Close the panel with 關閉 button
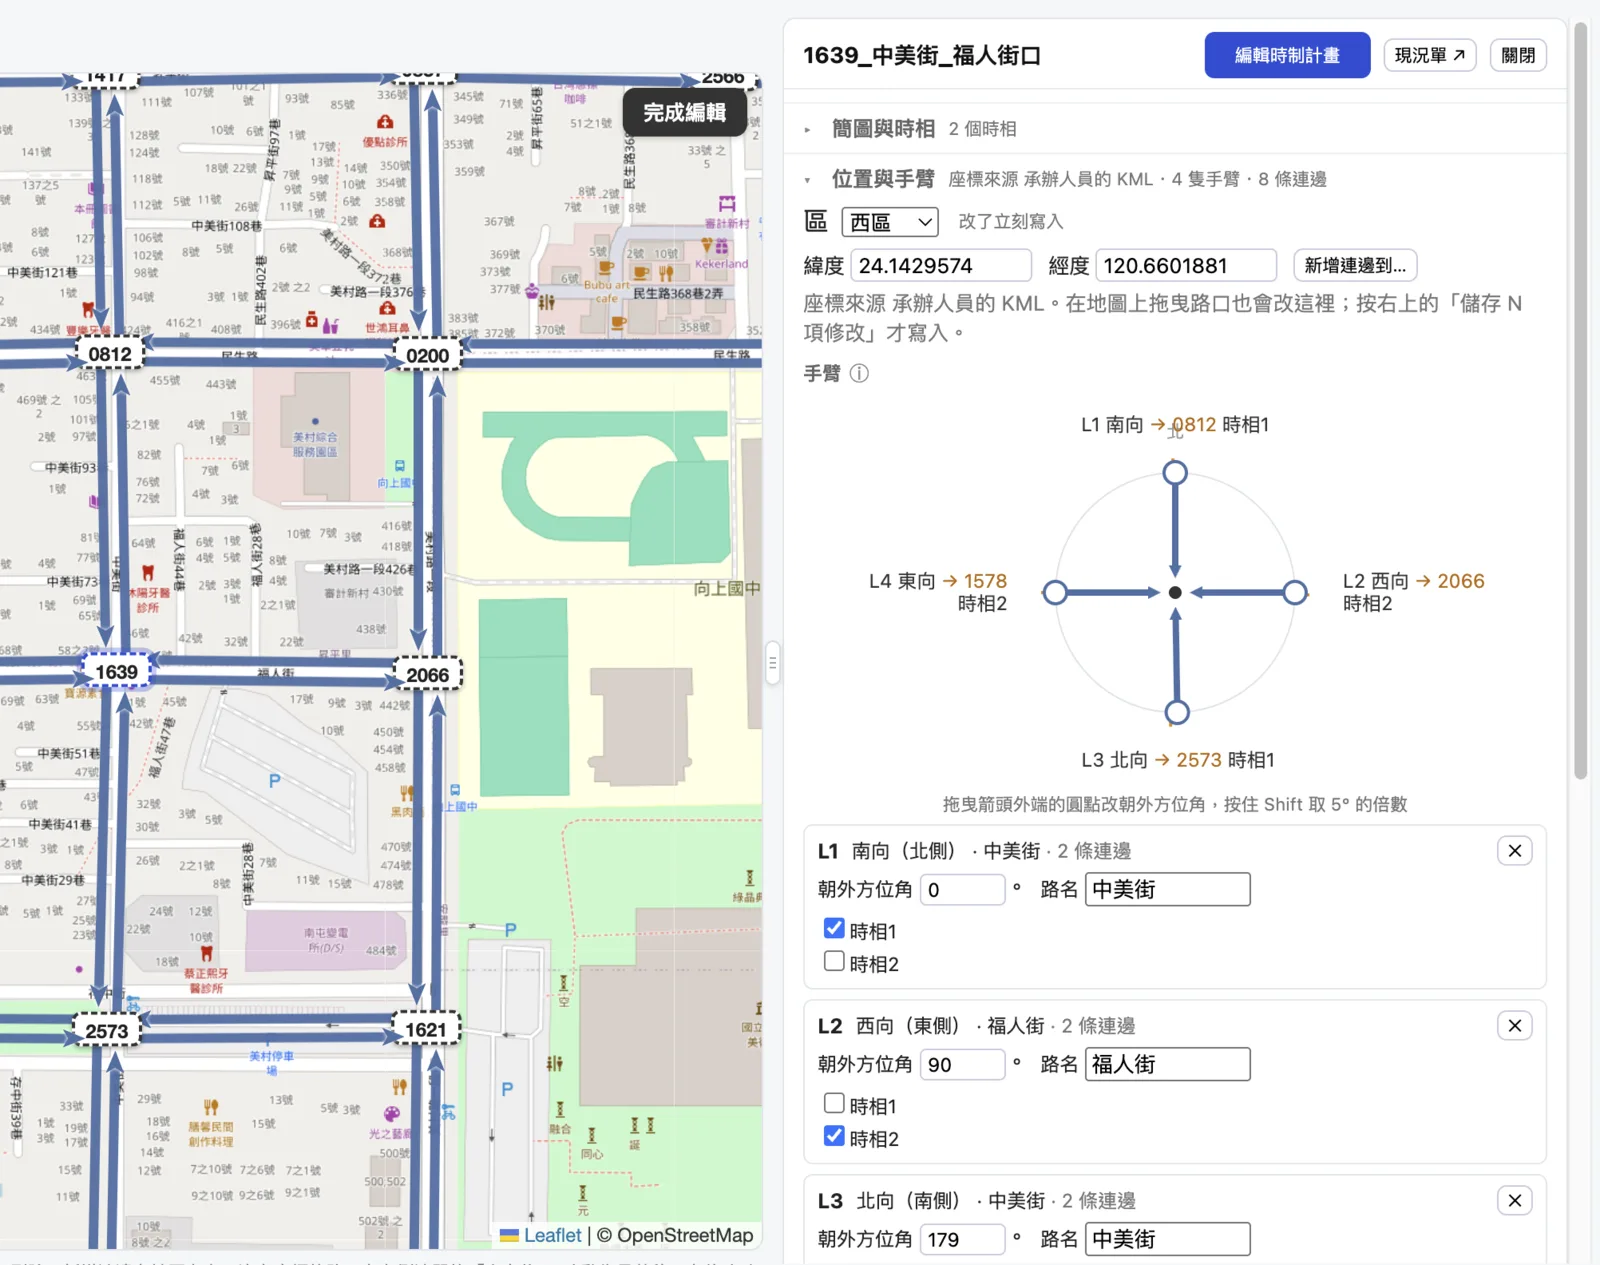This screenshot has height=1265, width=1600. [1518, 55]
